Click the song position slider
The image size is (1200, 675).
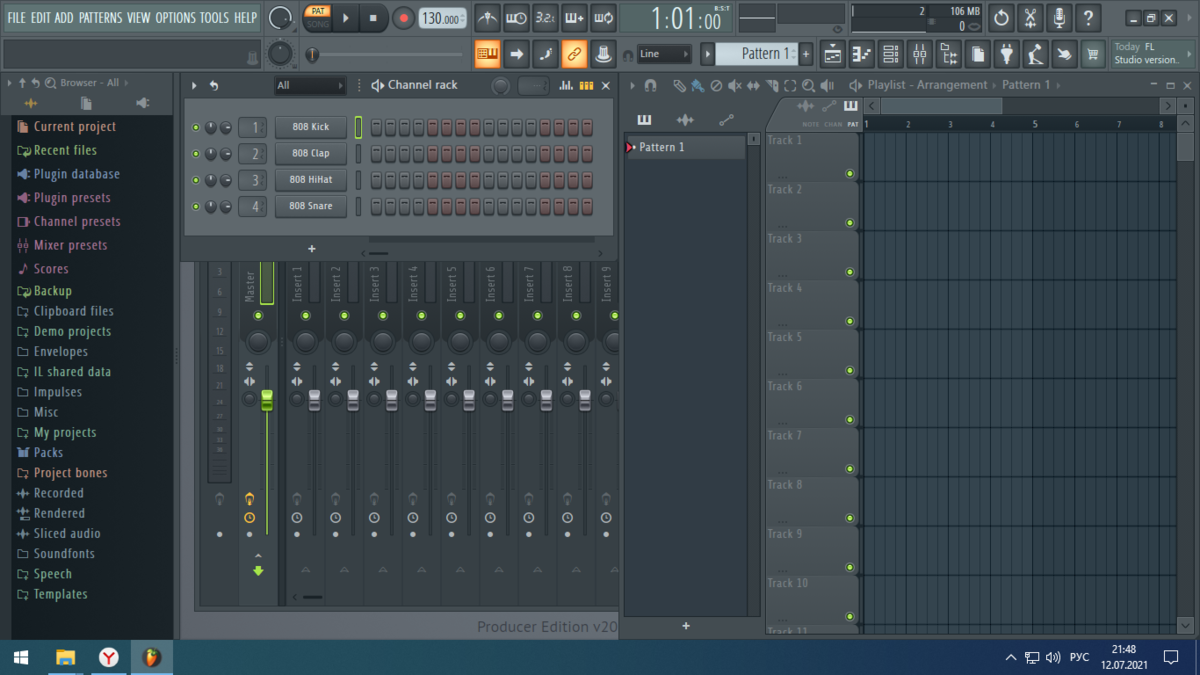pos(384,54)
